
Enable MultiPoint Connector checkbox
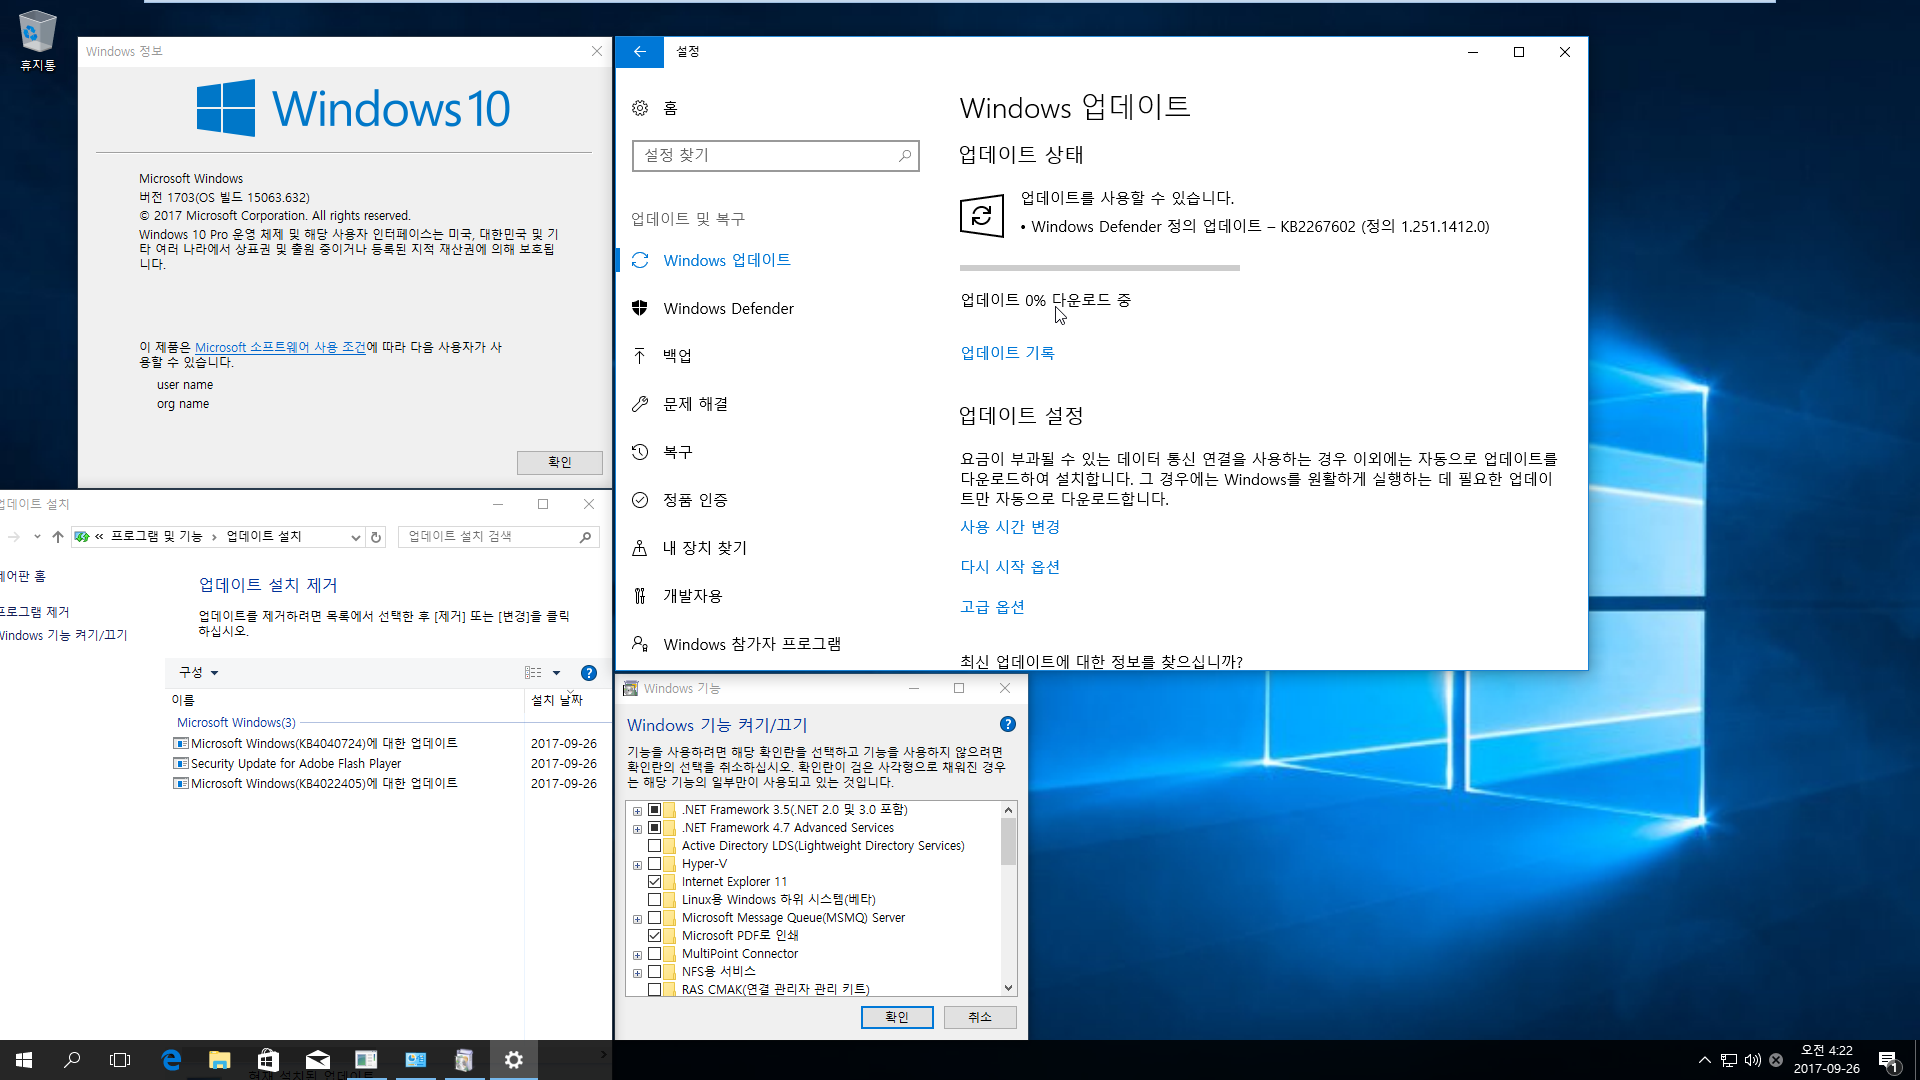click(x=654, y=954)
